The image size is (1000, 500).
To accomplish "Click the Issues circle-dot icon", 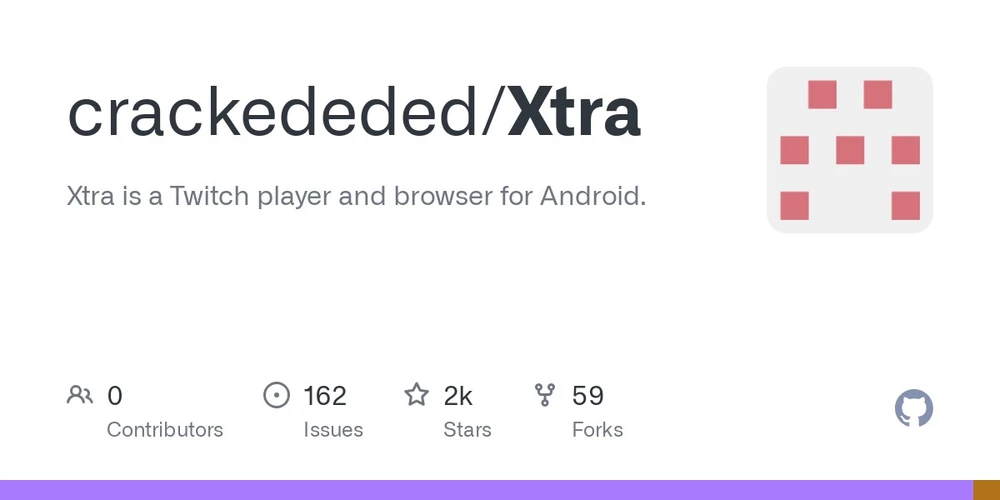I will tap(276, 395).
